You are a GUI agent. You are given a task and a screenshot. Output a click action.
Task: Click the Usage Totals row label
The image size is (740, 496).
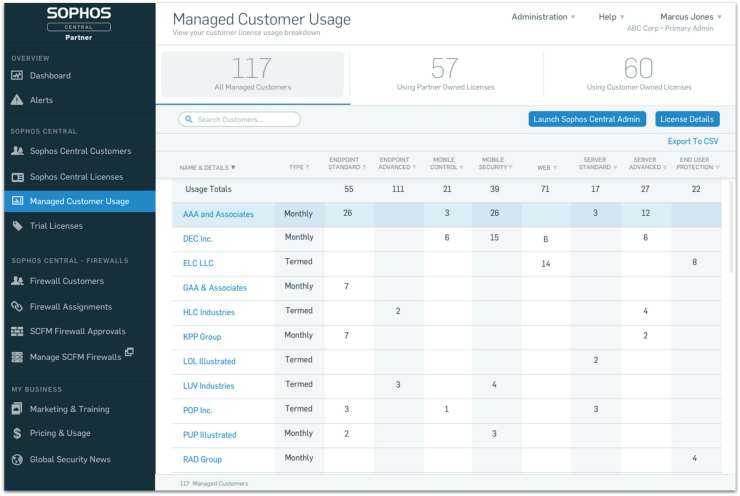coord(208,189)
